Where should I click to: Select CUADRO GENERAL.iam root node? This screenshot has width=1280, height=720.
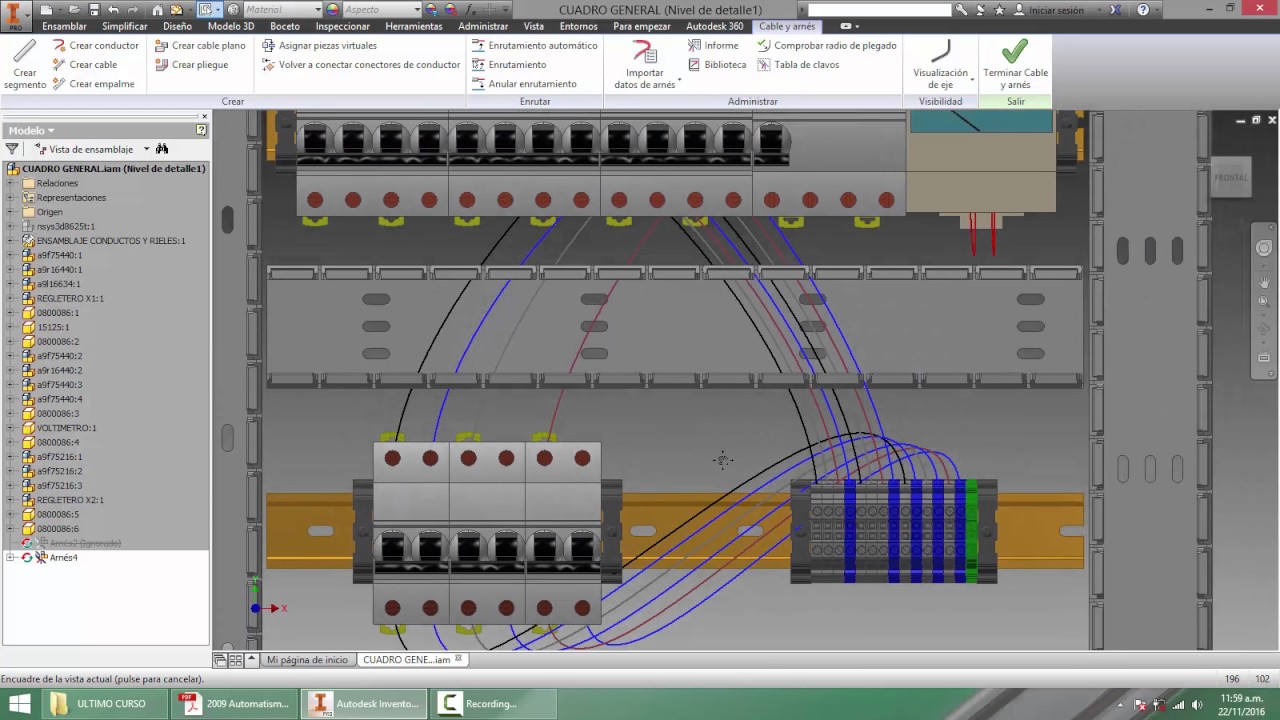113,169
